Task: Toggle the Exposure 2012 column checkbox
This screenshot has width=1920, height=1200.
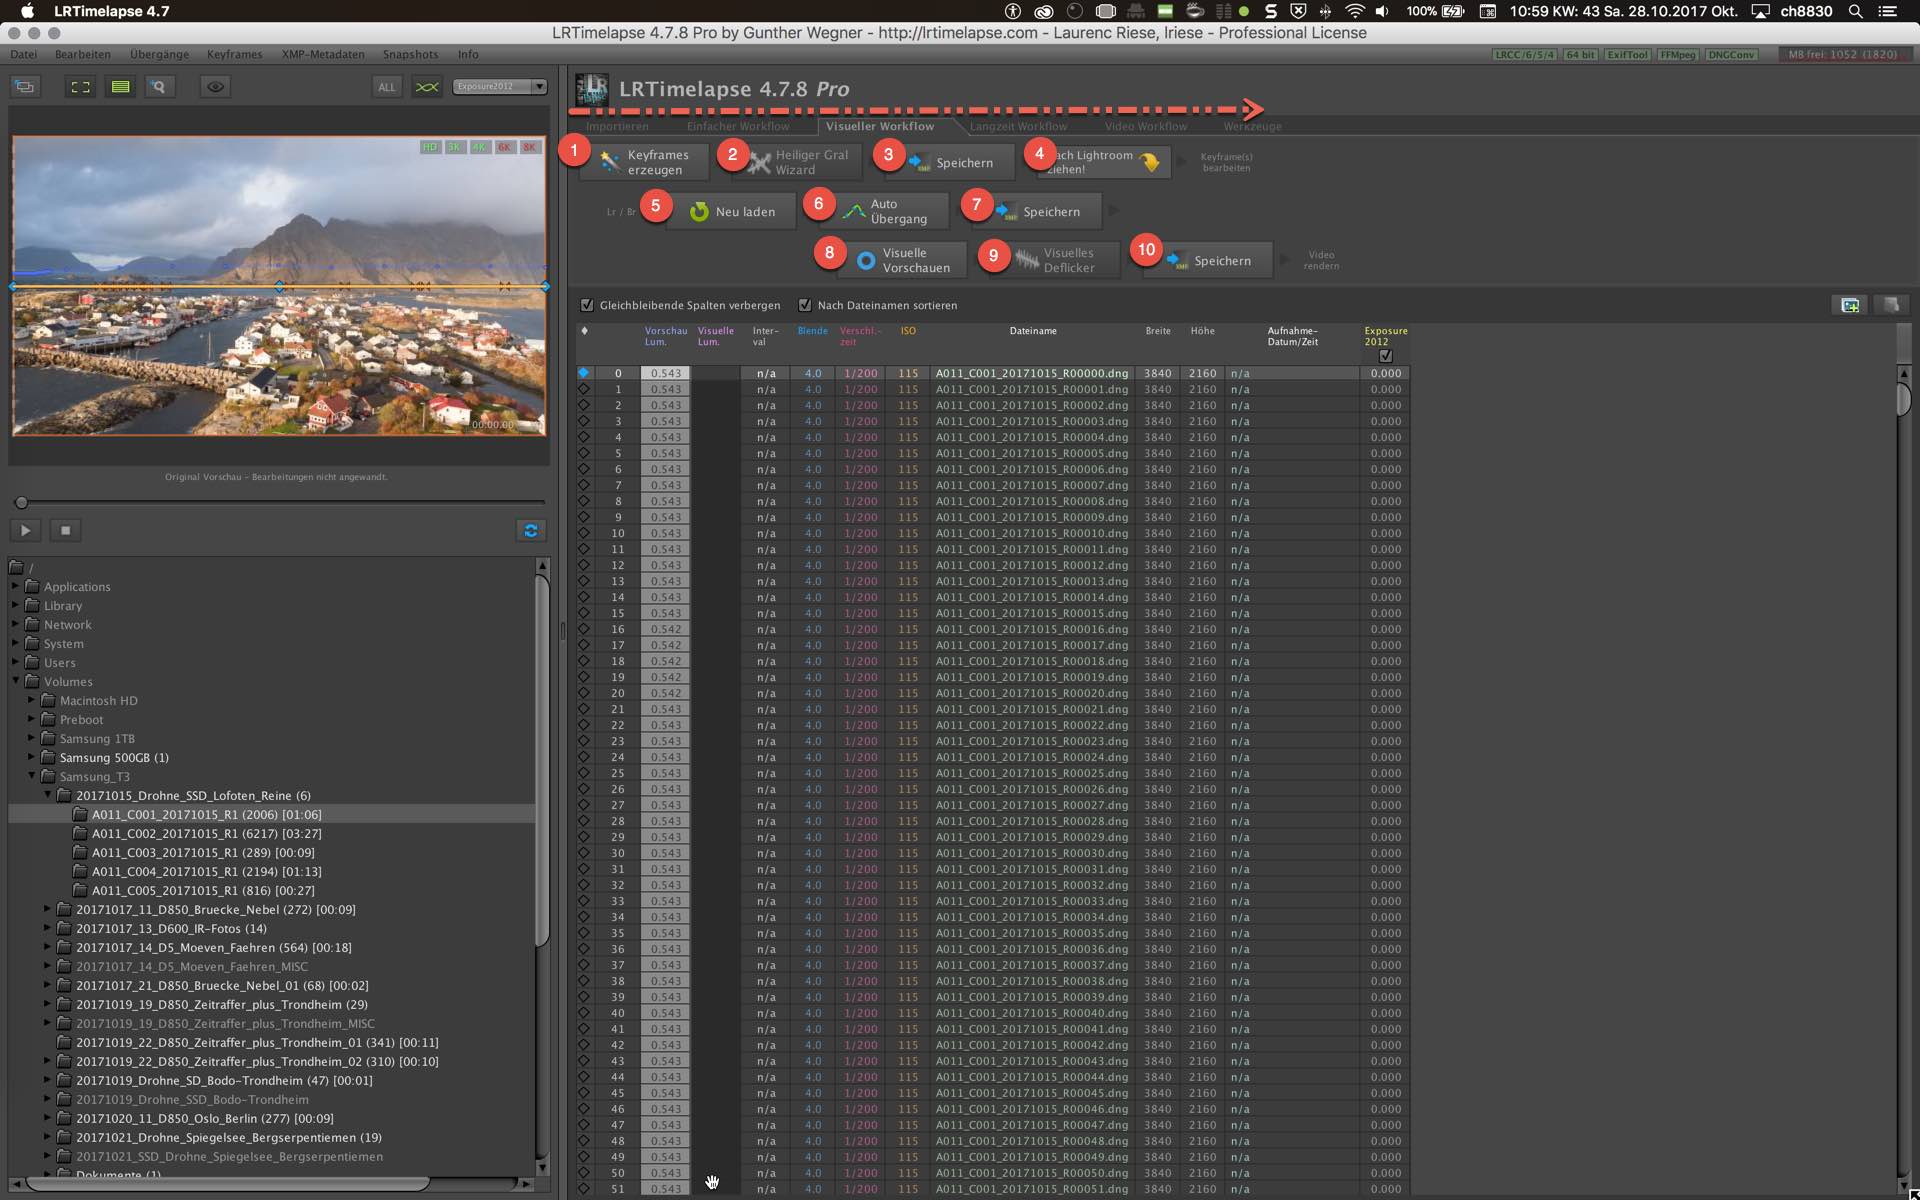Action: 1386,356
